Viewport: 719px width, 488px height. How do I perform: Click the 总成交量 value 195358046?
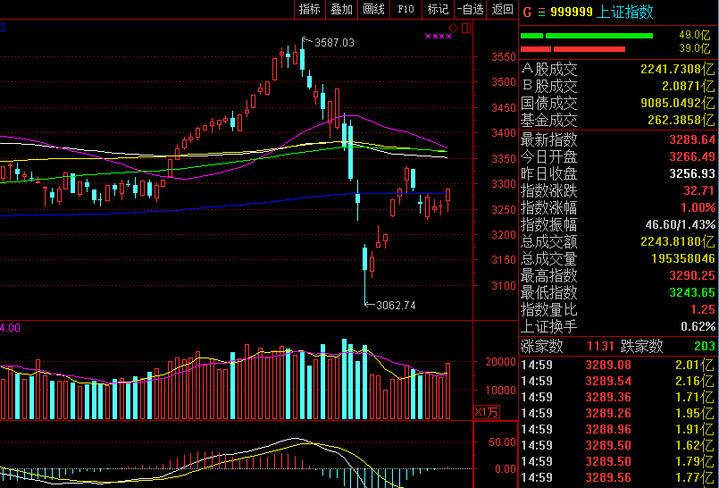(x=683, y=259)
